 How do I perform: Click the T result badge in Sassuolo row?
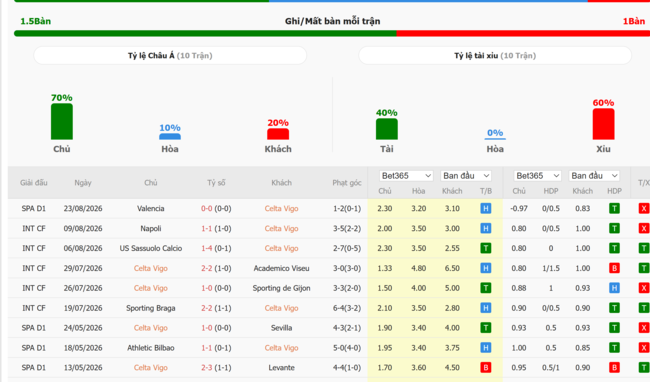[x=485, y=248]
